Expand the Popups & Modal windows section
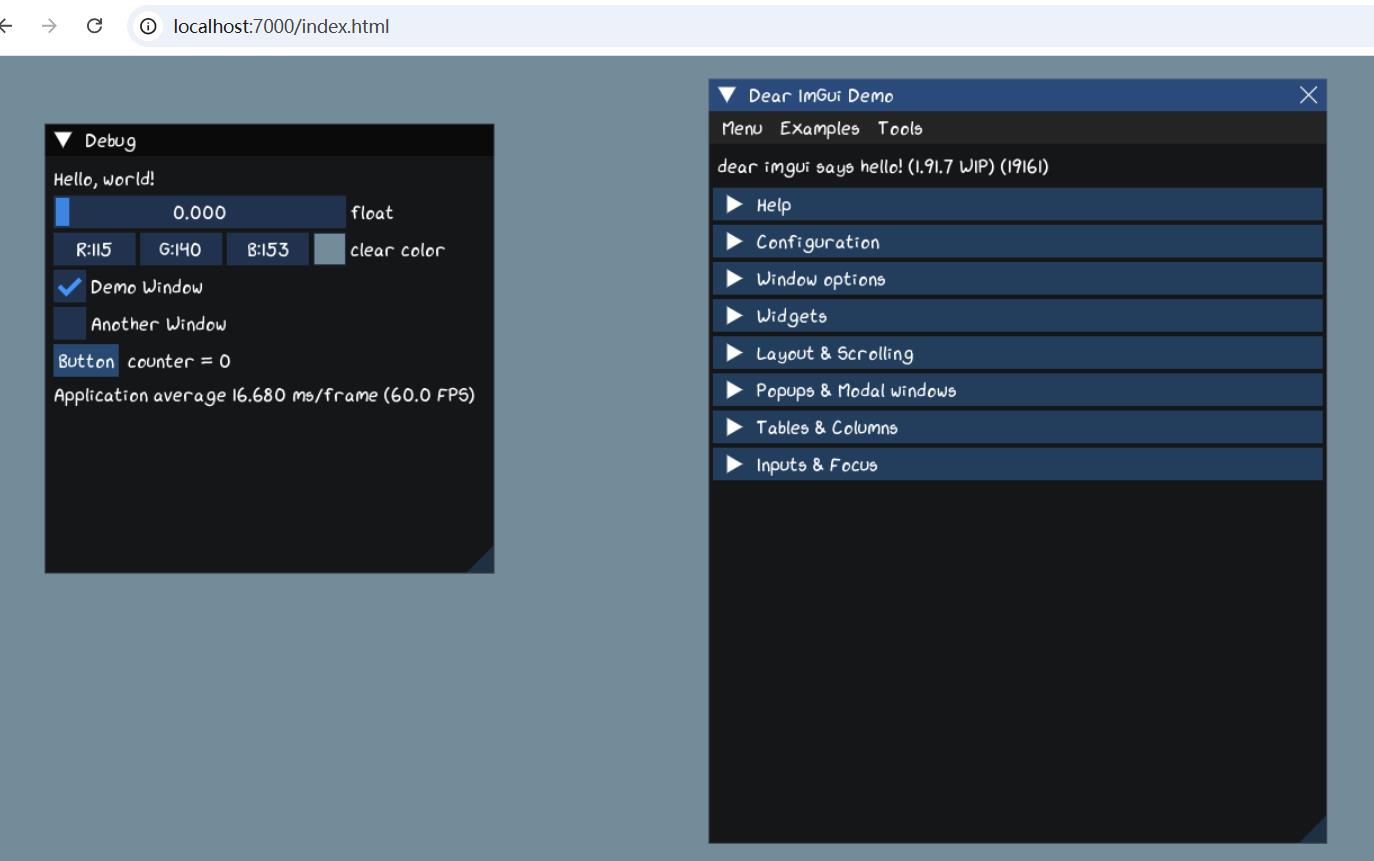1374x861 pixels. (1018, 390)
